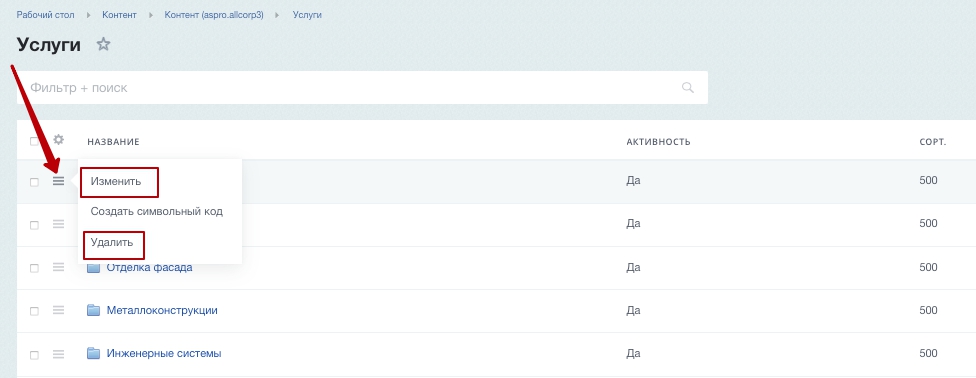
Task: Tick the checkbox for Отделка фасада
Action: click(x=34, y=268)
